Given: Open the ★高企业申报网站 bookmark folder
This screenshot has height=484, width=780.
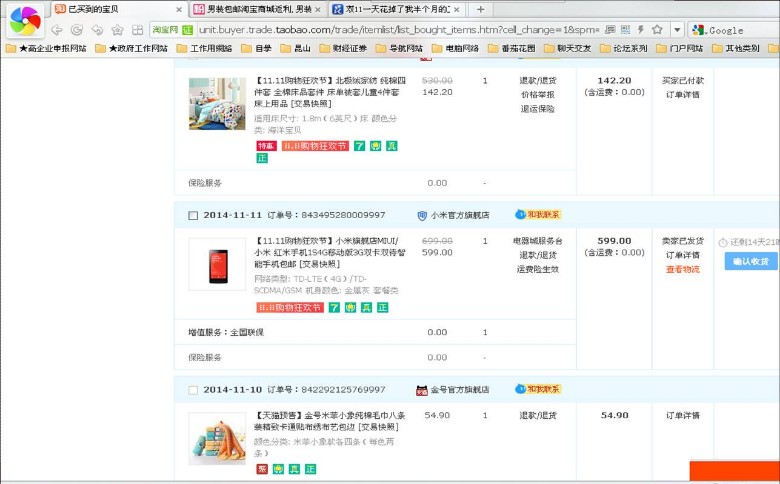Looking at the screenshot, I should [46, 48].
